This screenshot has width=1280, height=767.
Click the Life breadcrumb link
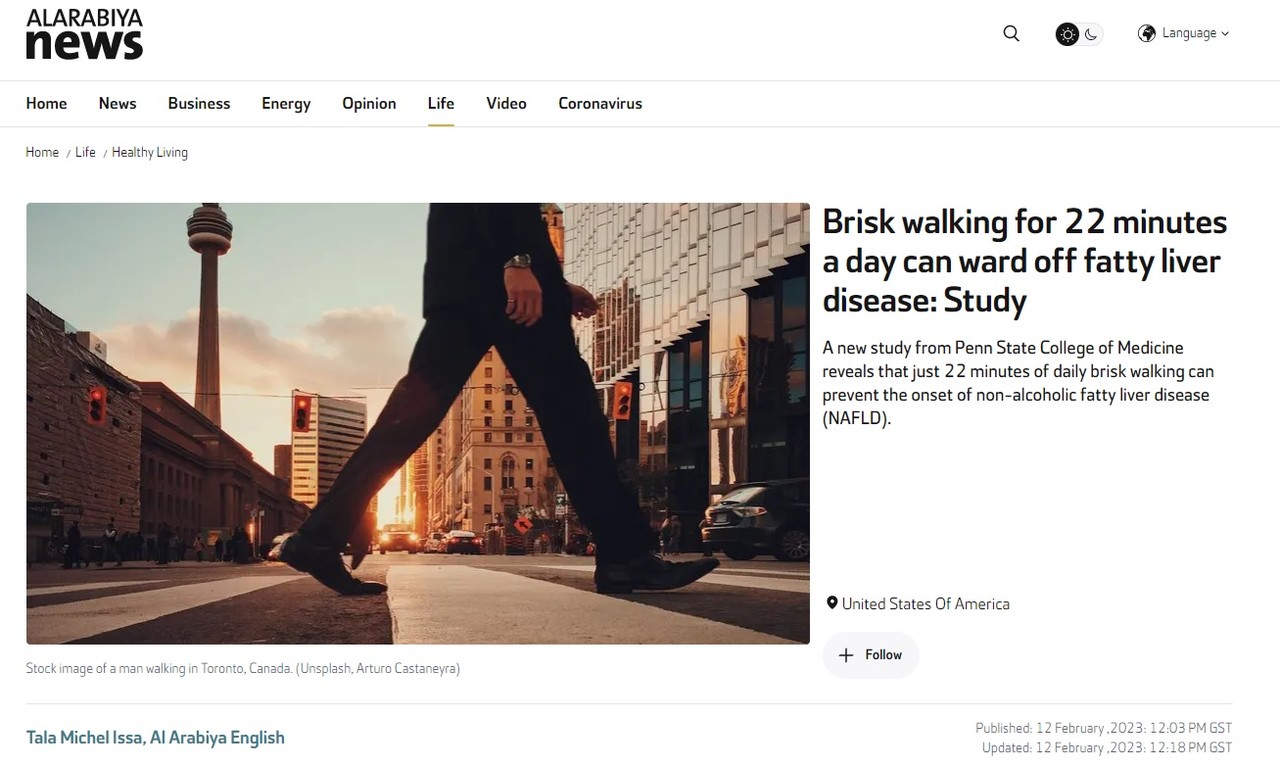pos(85,153)
